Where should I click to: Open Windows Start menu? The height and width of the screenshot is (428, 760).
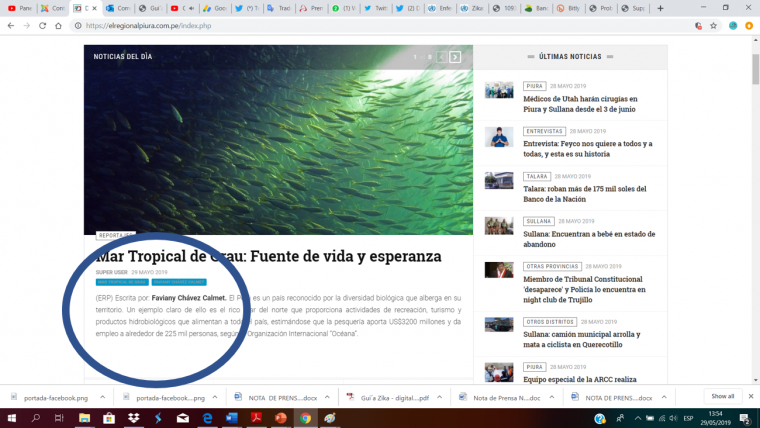tap(12, 418)
